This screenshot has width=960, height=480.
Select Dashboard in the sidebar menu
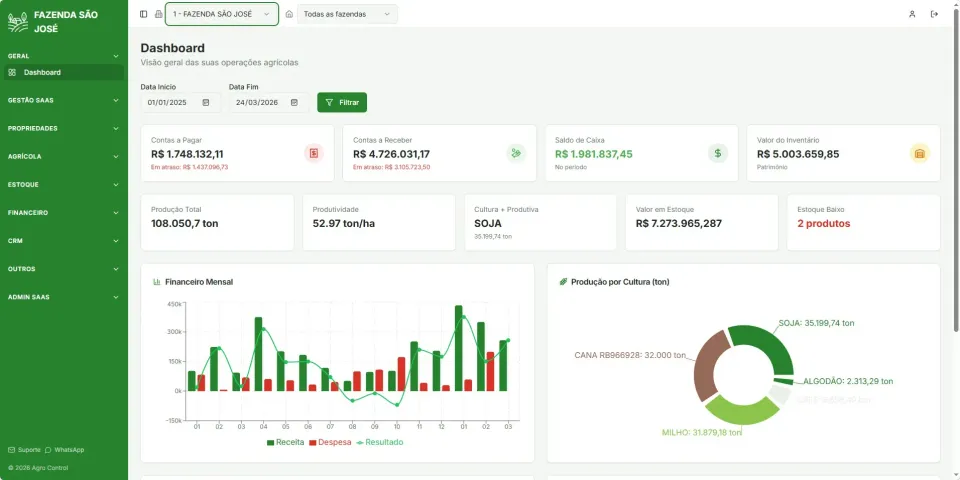[x=64, y=72]
